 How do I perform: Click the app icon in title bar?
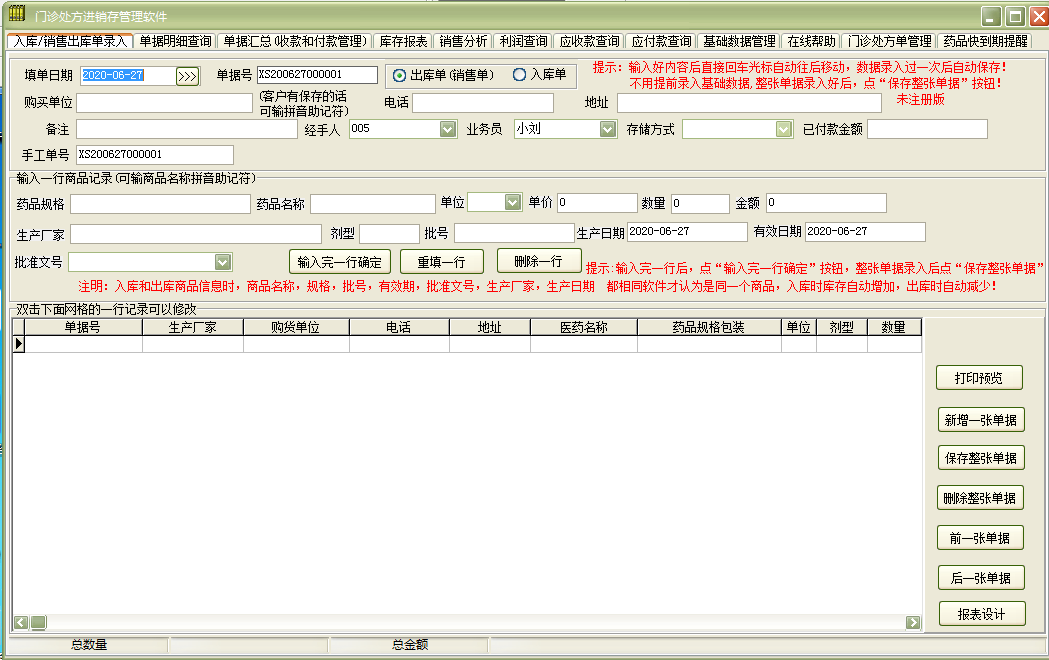[17, 15]
